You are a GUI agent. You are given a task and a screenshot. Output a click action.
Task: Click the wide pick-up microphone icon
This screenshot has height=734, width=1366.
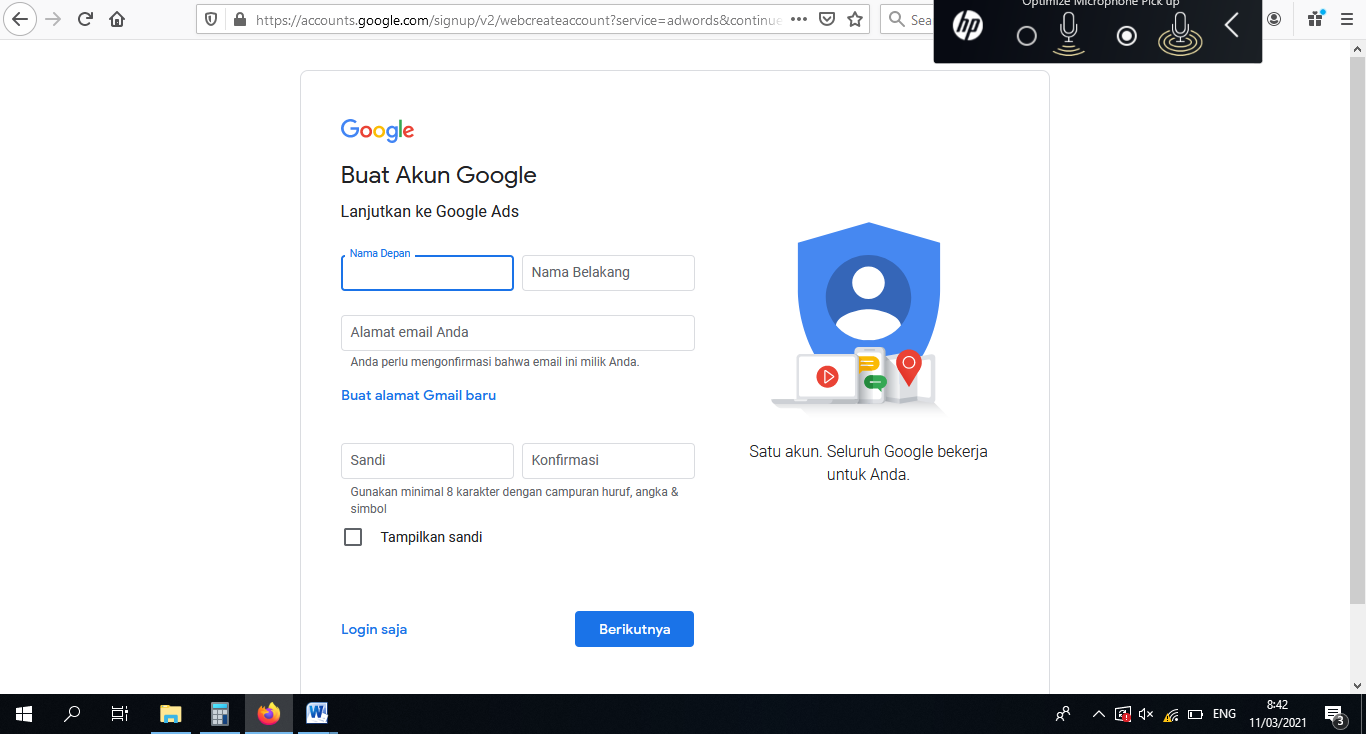coord(1180,33)
